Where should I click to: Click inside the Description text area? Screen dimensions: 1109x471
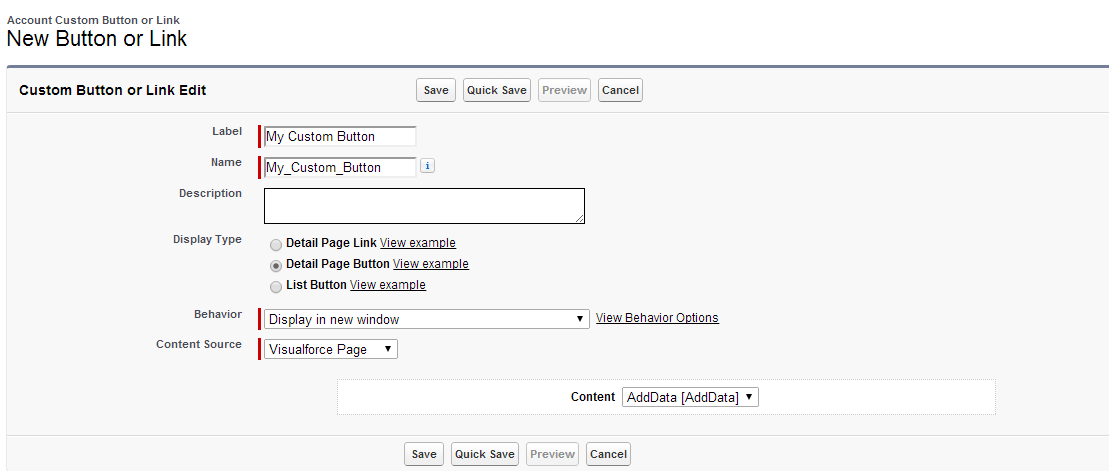[x=424, y=205]
